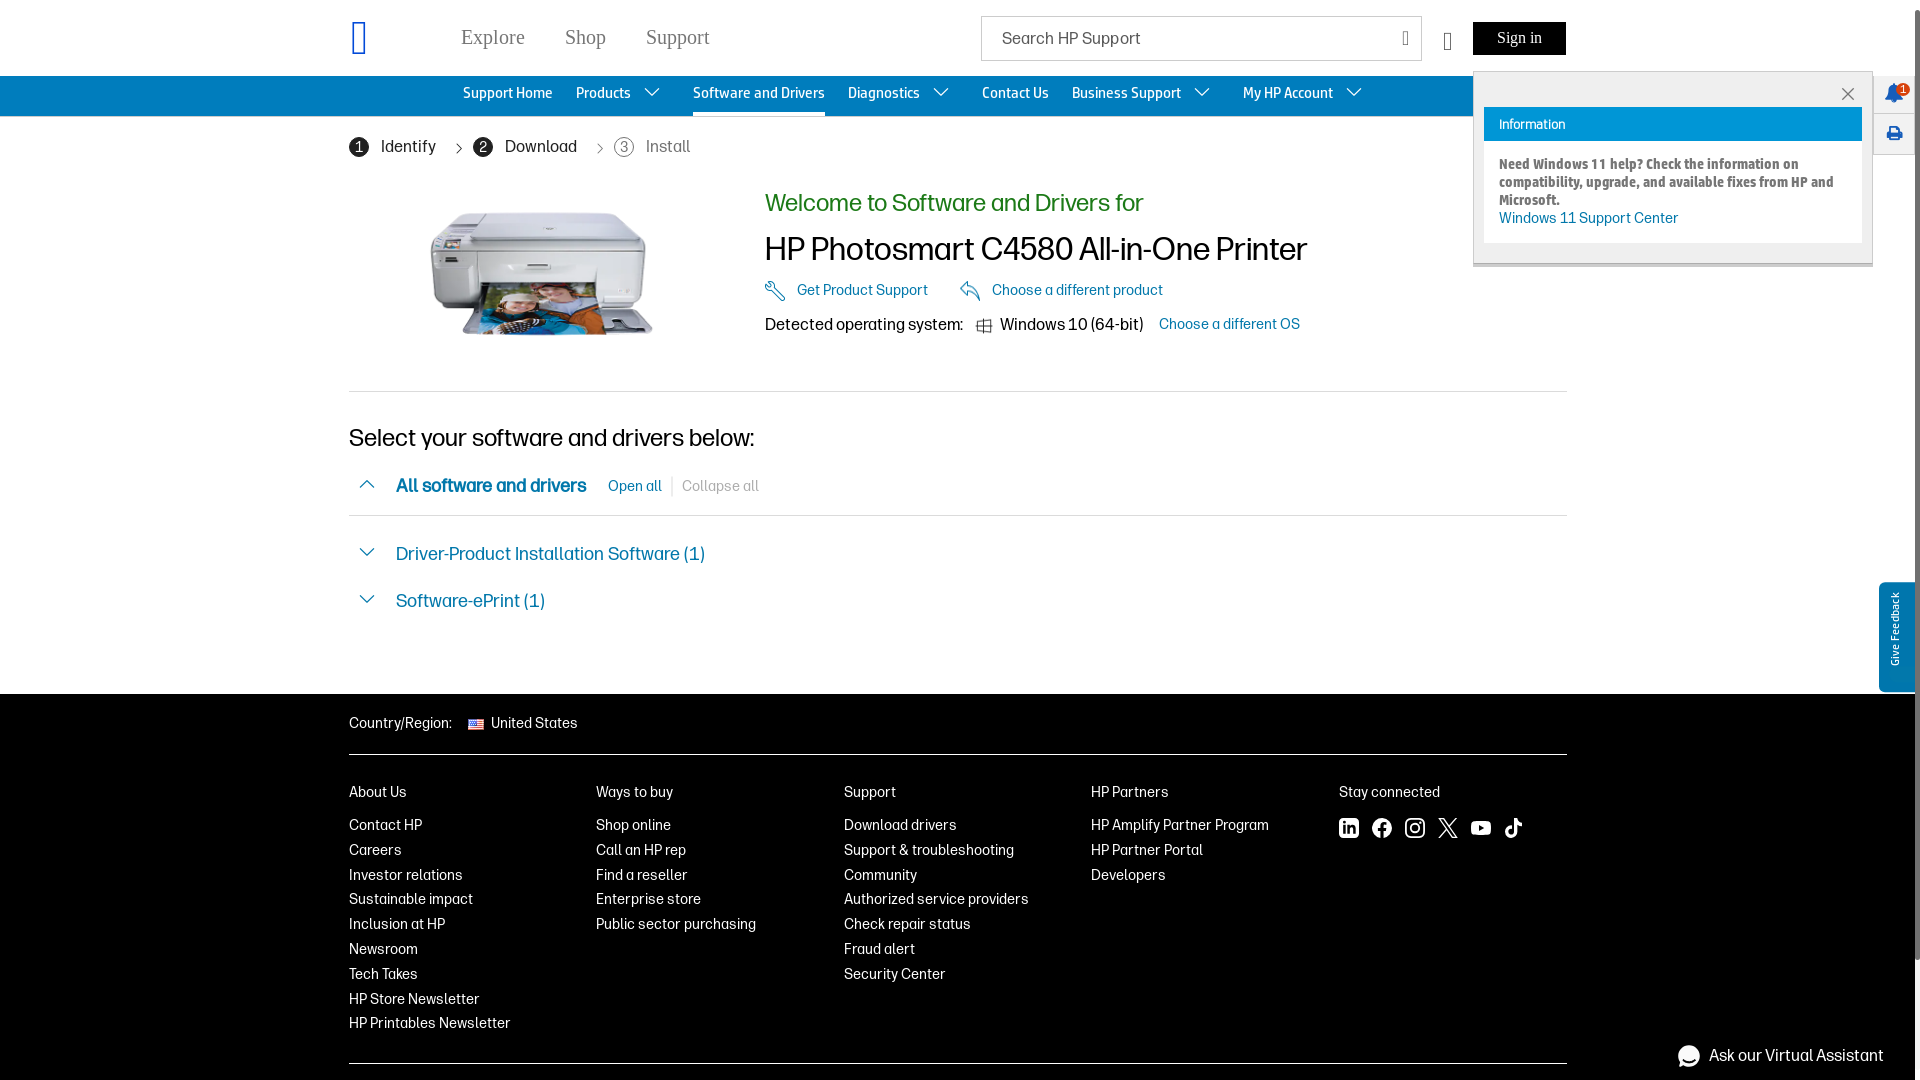
Task: Open Tech Takes footer link
Action: [383, 975]
